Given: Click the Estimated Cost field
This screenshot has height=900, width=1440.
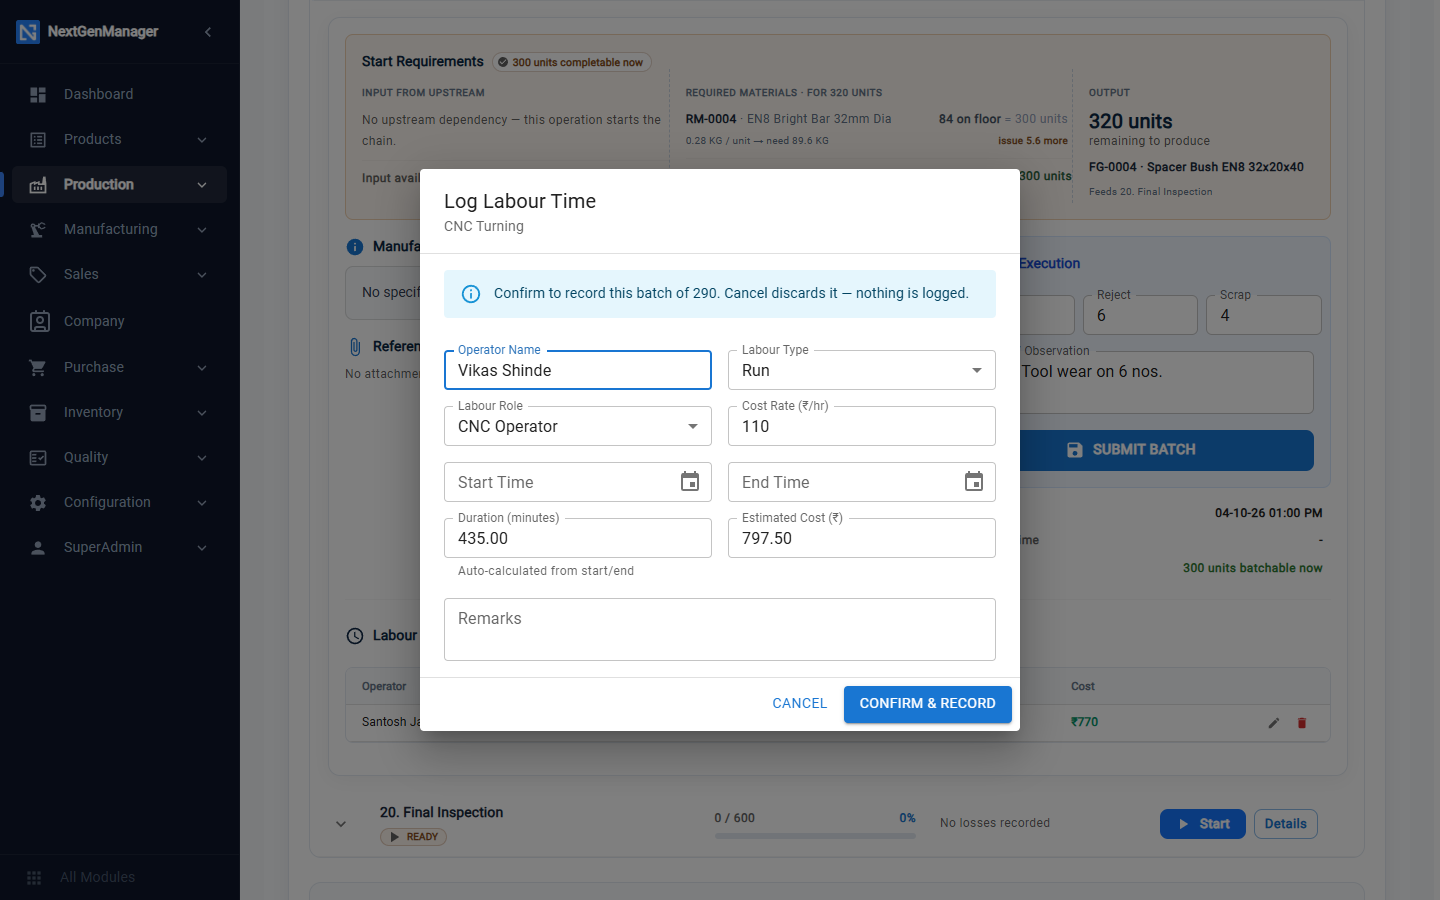Looking at the screenshot, I should click(x=862, y=538).
